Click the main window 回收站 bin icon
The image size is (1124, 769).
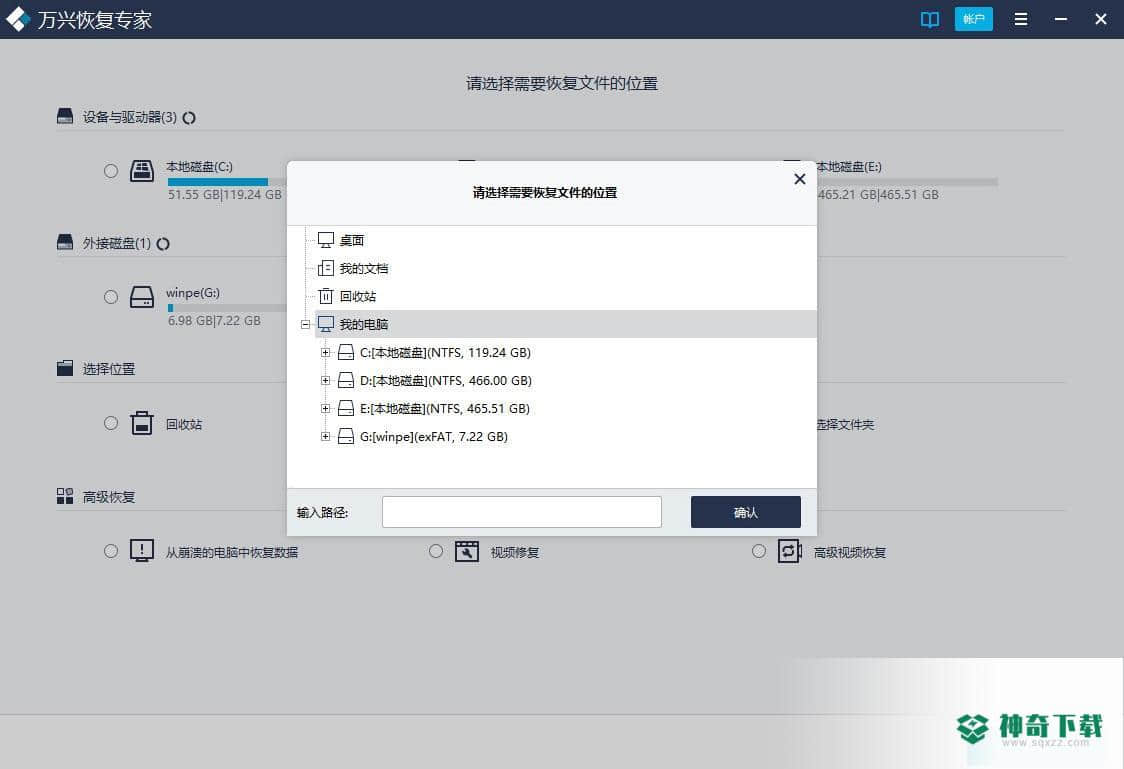click(x=142, y=423)
